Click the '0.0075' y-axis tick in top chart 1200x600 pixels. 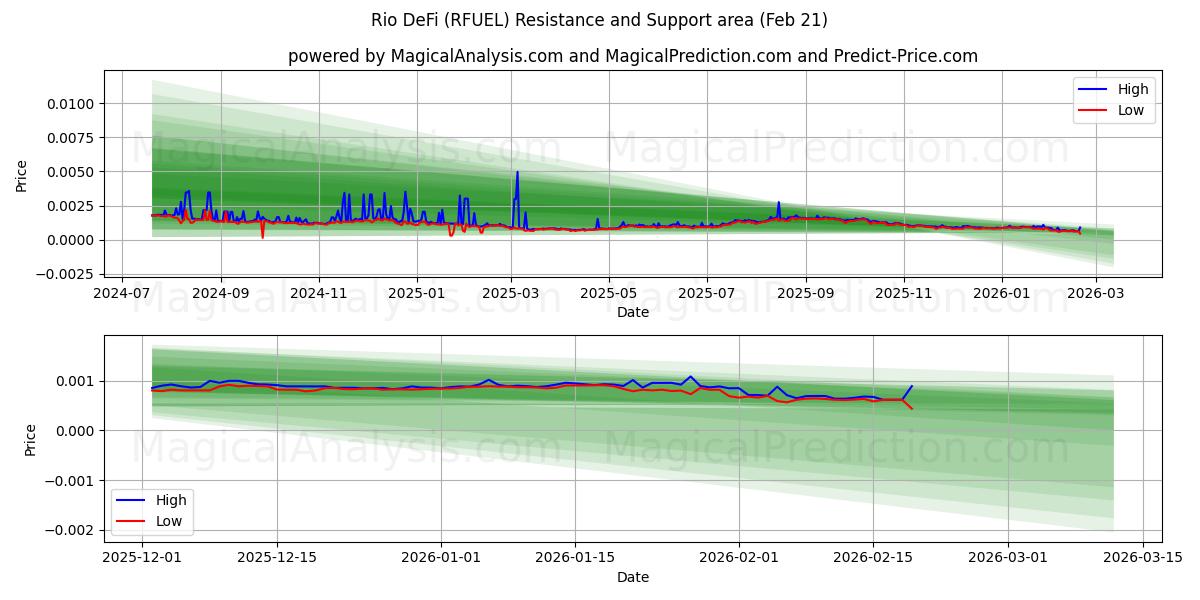pyautogui.click(x=73, y=138)
